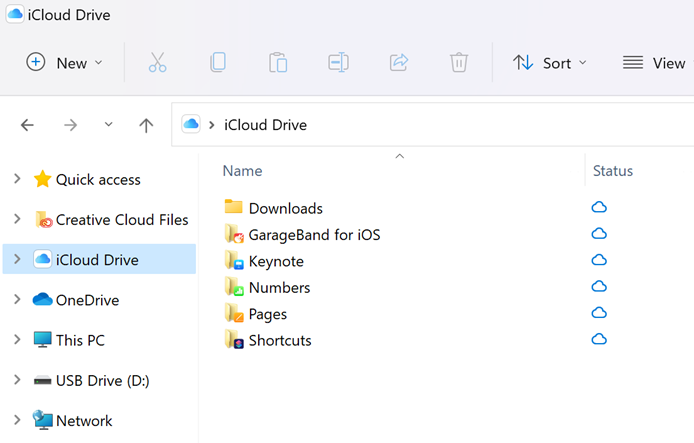Select OneDrive in the sidebar
The height and width of the screenshot is (443, 694).
(x=87, y=300)
